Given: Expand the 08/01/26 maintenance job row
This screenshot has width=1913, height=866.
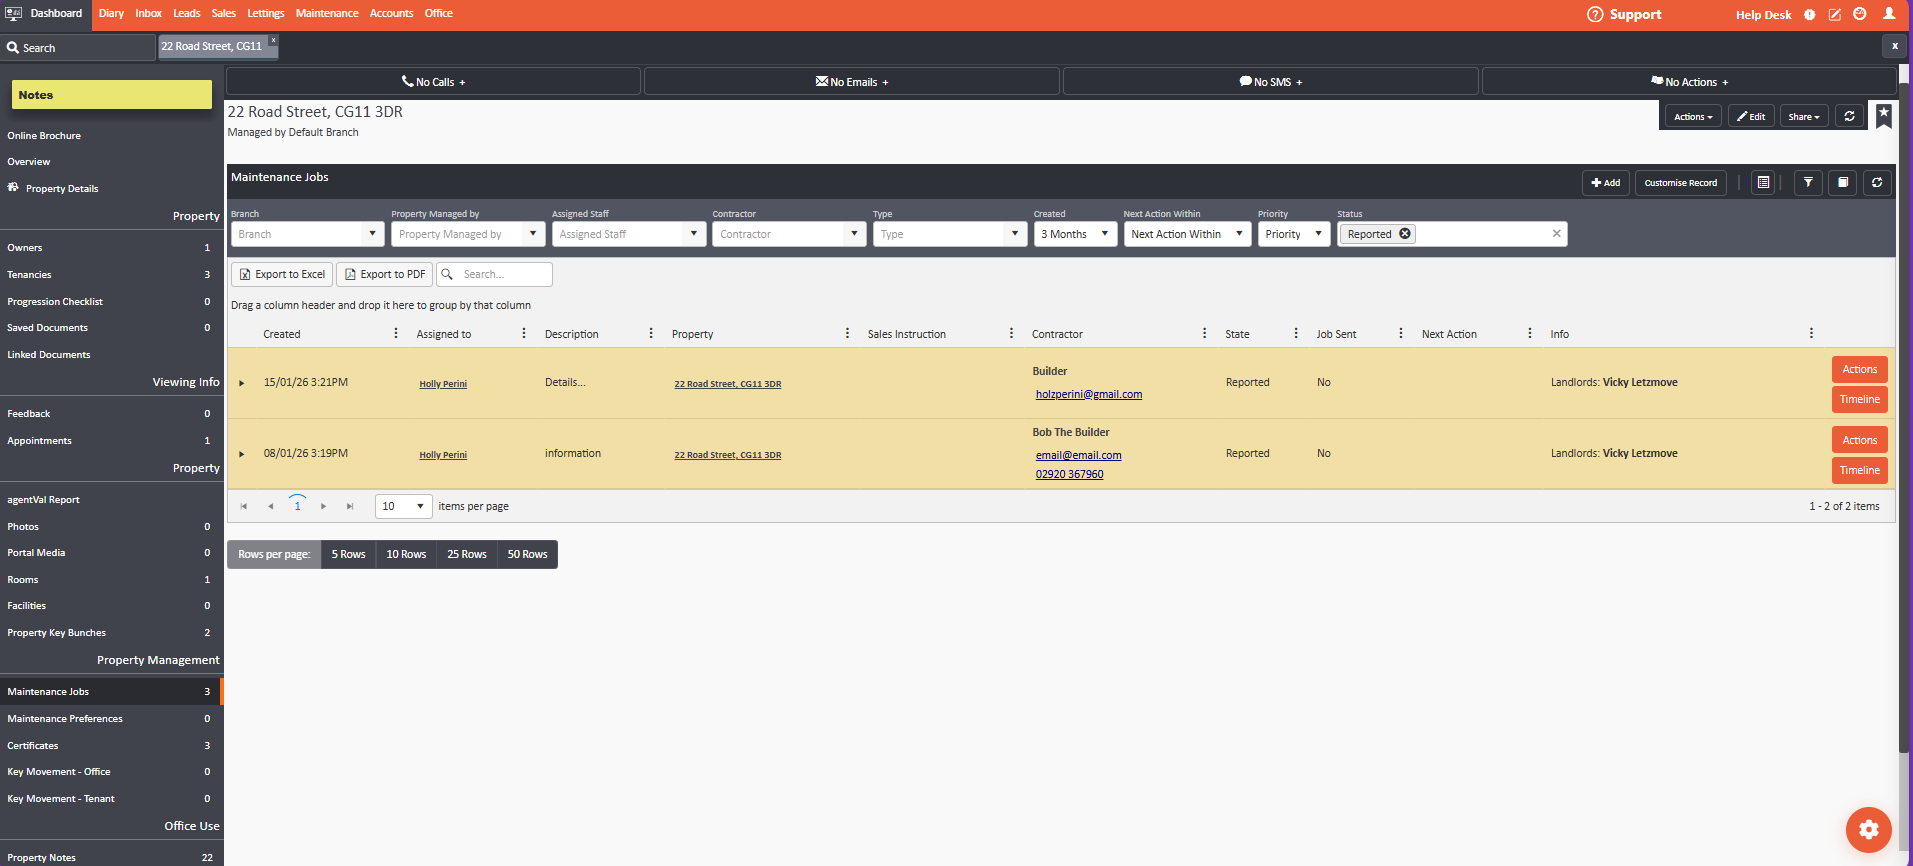Looking at the screenshot, I should coord(242,454).
